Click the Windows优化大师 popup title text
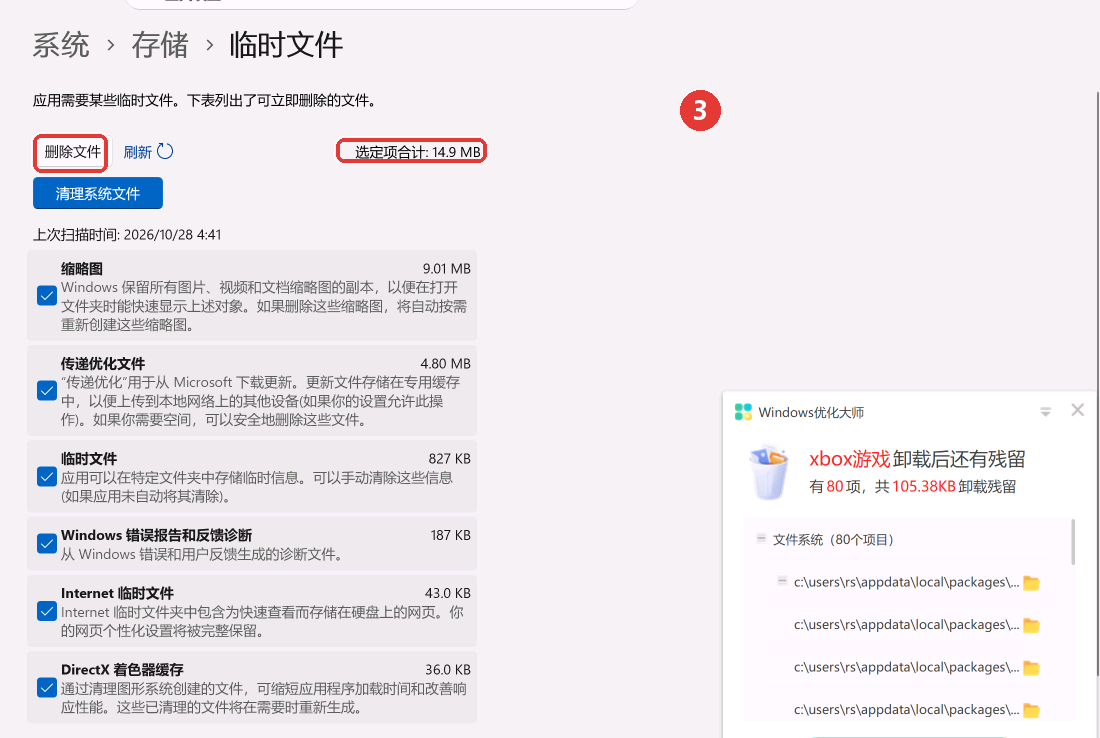Screen dimensions: 1100x738 pyautogui.click(x=811, y=412)
